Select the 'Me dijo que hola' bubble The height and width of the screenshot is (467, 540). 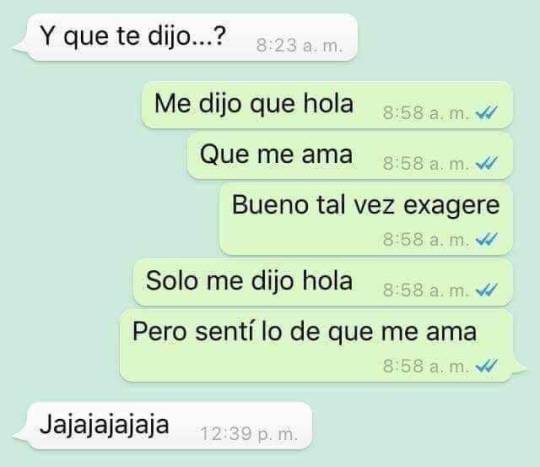click(x=327, y=105)
